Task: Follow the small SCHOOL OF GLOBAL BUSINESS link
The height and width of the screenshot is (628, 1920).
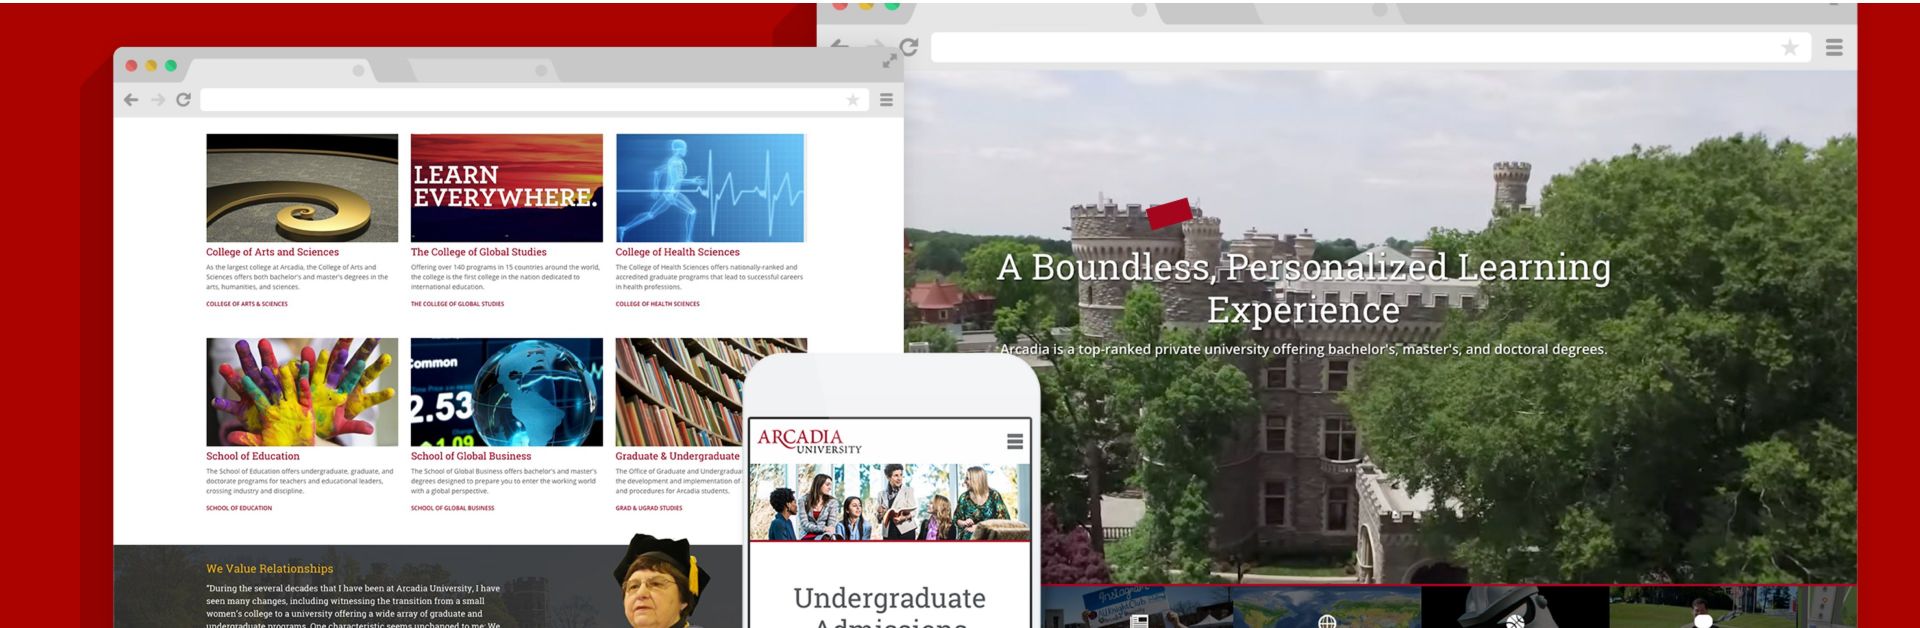Action: point(452,508)
